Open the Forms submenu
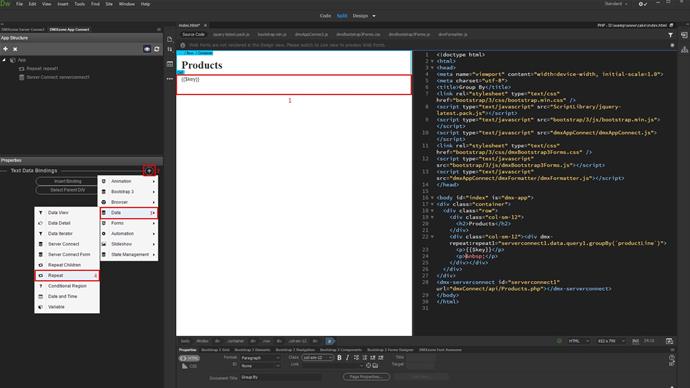Screen dimensions: 690x388 (128, 223)
